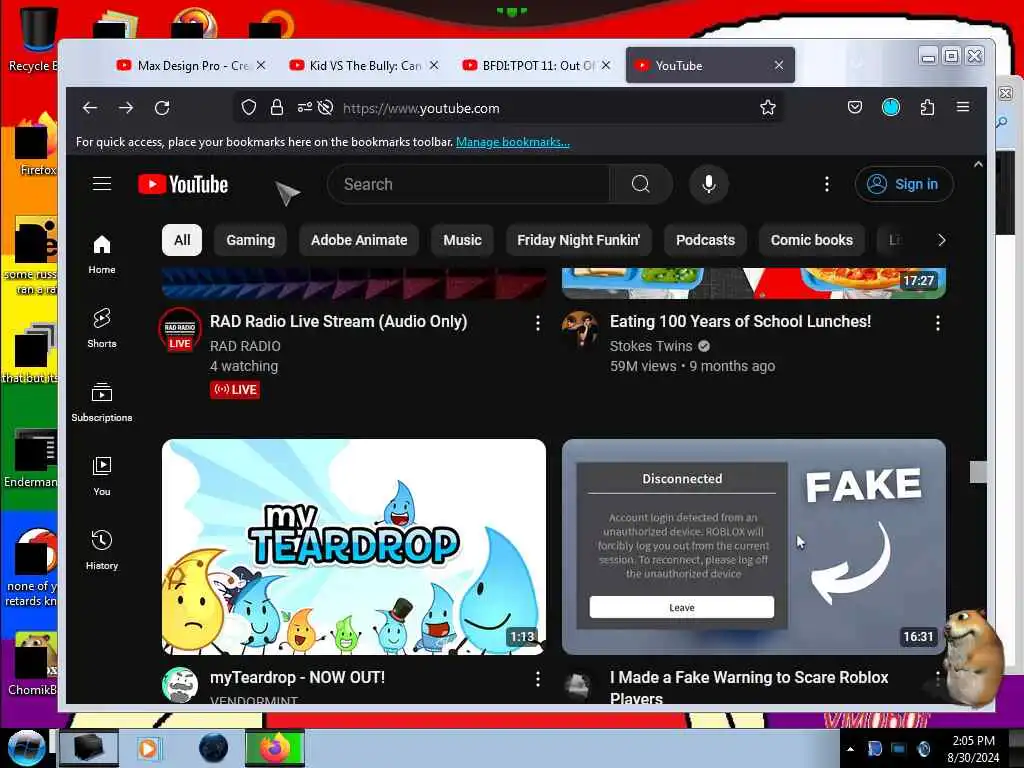This screenshot has width=1024, height=768.
Task: Open the Fake Warning Roblox thumbnail
Action: (x=754, y=547)
